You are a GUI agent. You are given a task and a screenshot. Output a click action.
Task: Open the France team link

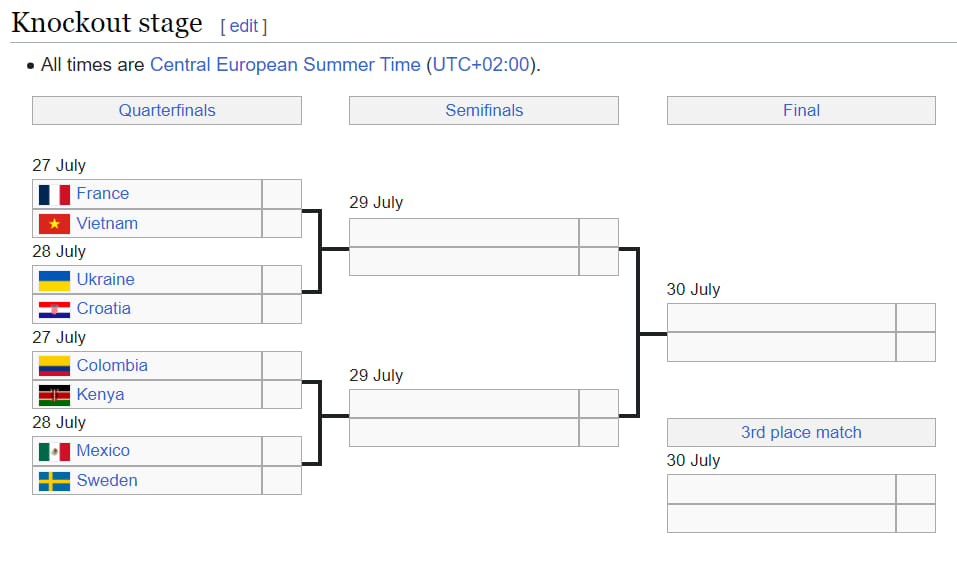point(103,194)
